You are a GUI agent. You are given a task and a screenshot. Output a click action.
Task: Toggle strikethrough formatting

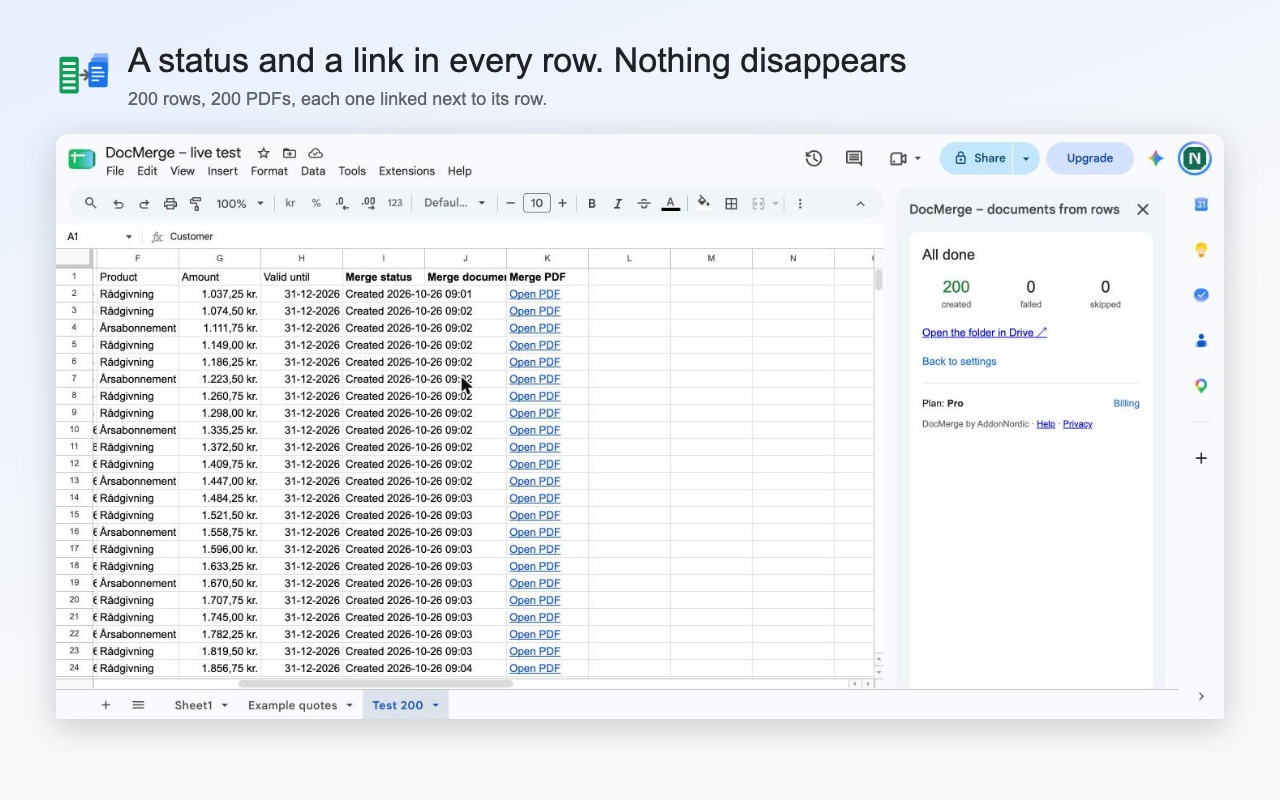(644, 203)
